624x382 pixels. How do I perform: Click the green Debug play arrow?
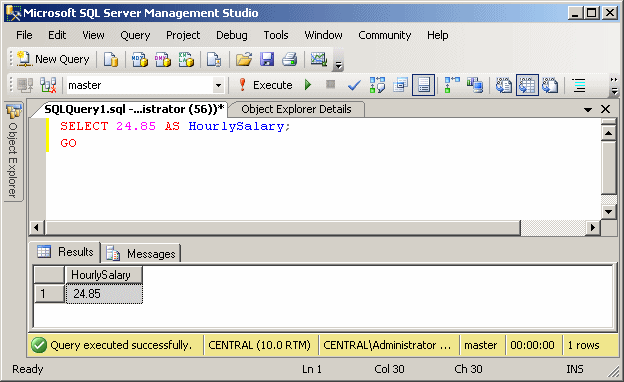point(308,85)
